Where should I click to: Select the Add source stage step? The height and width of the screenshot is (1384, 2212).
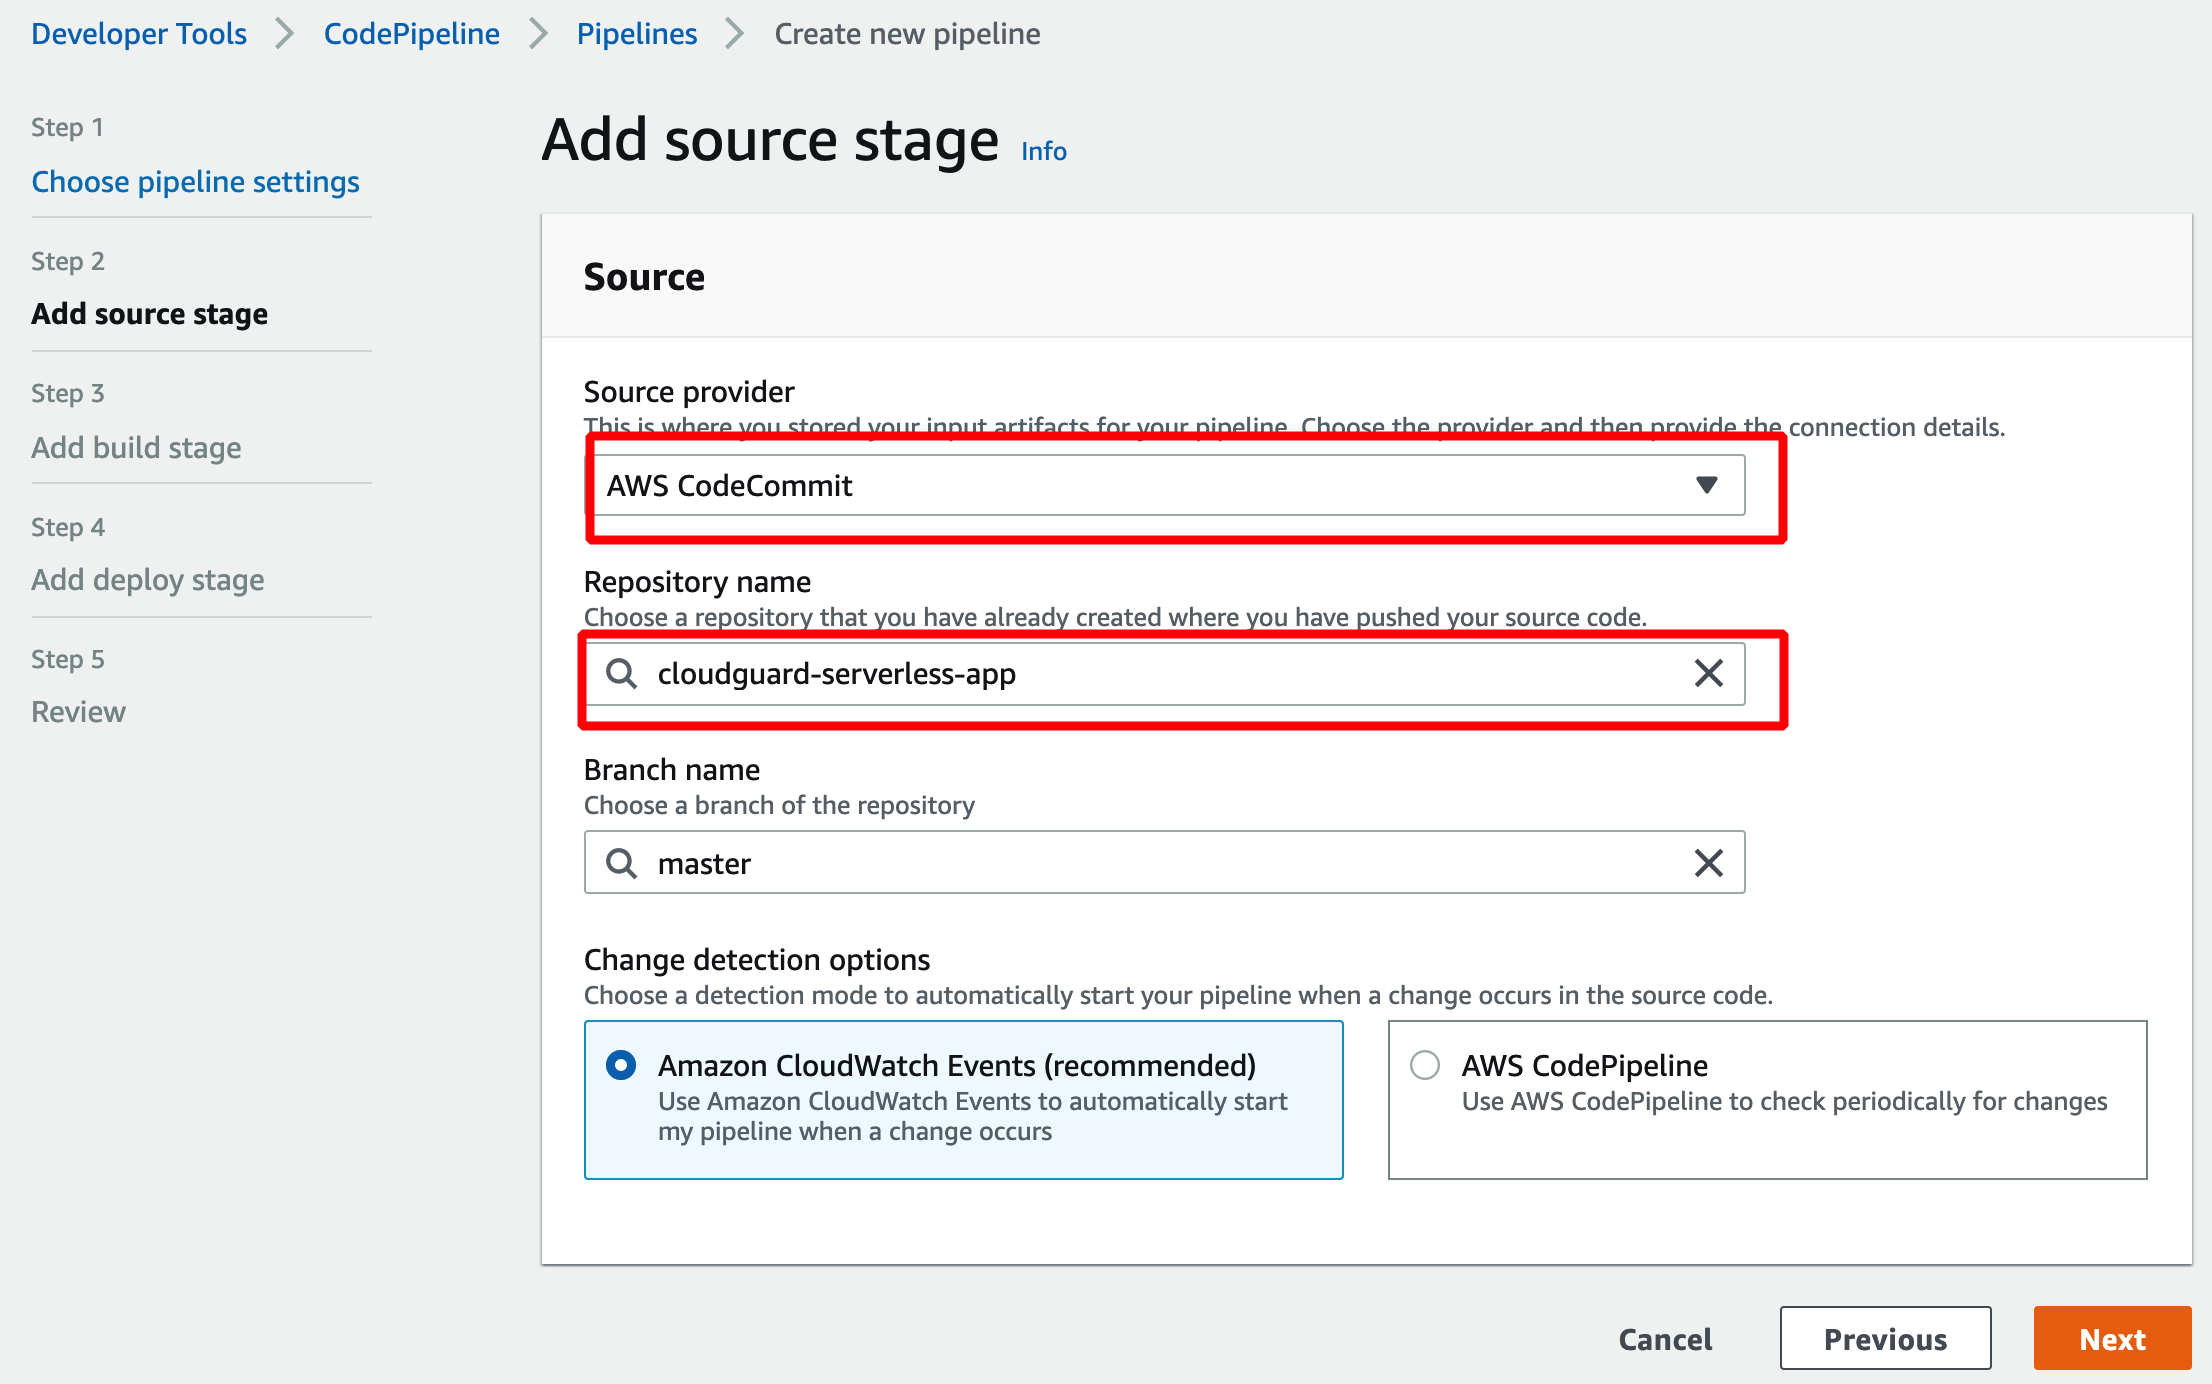click(x=149, y=313)
